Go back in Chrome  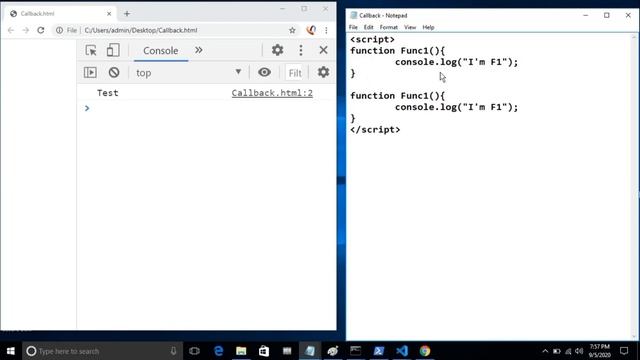[11, 30]
